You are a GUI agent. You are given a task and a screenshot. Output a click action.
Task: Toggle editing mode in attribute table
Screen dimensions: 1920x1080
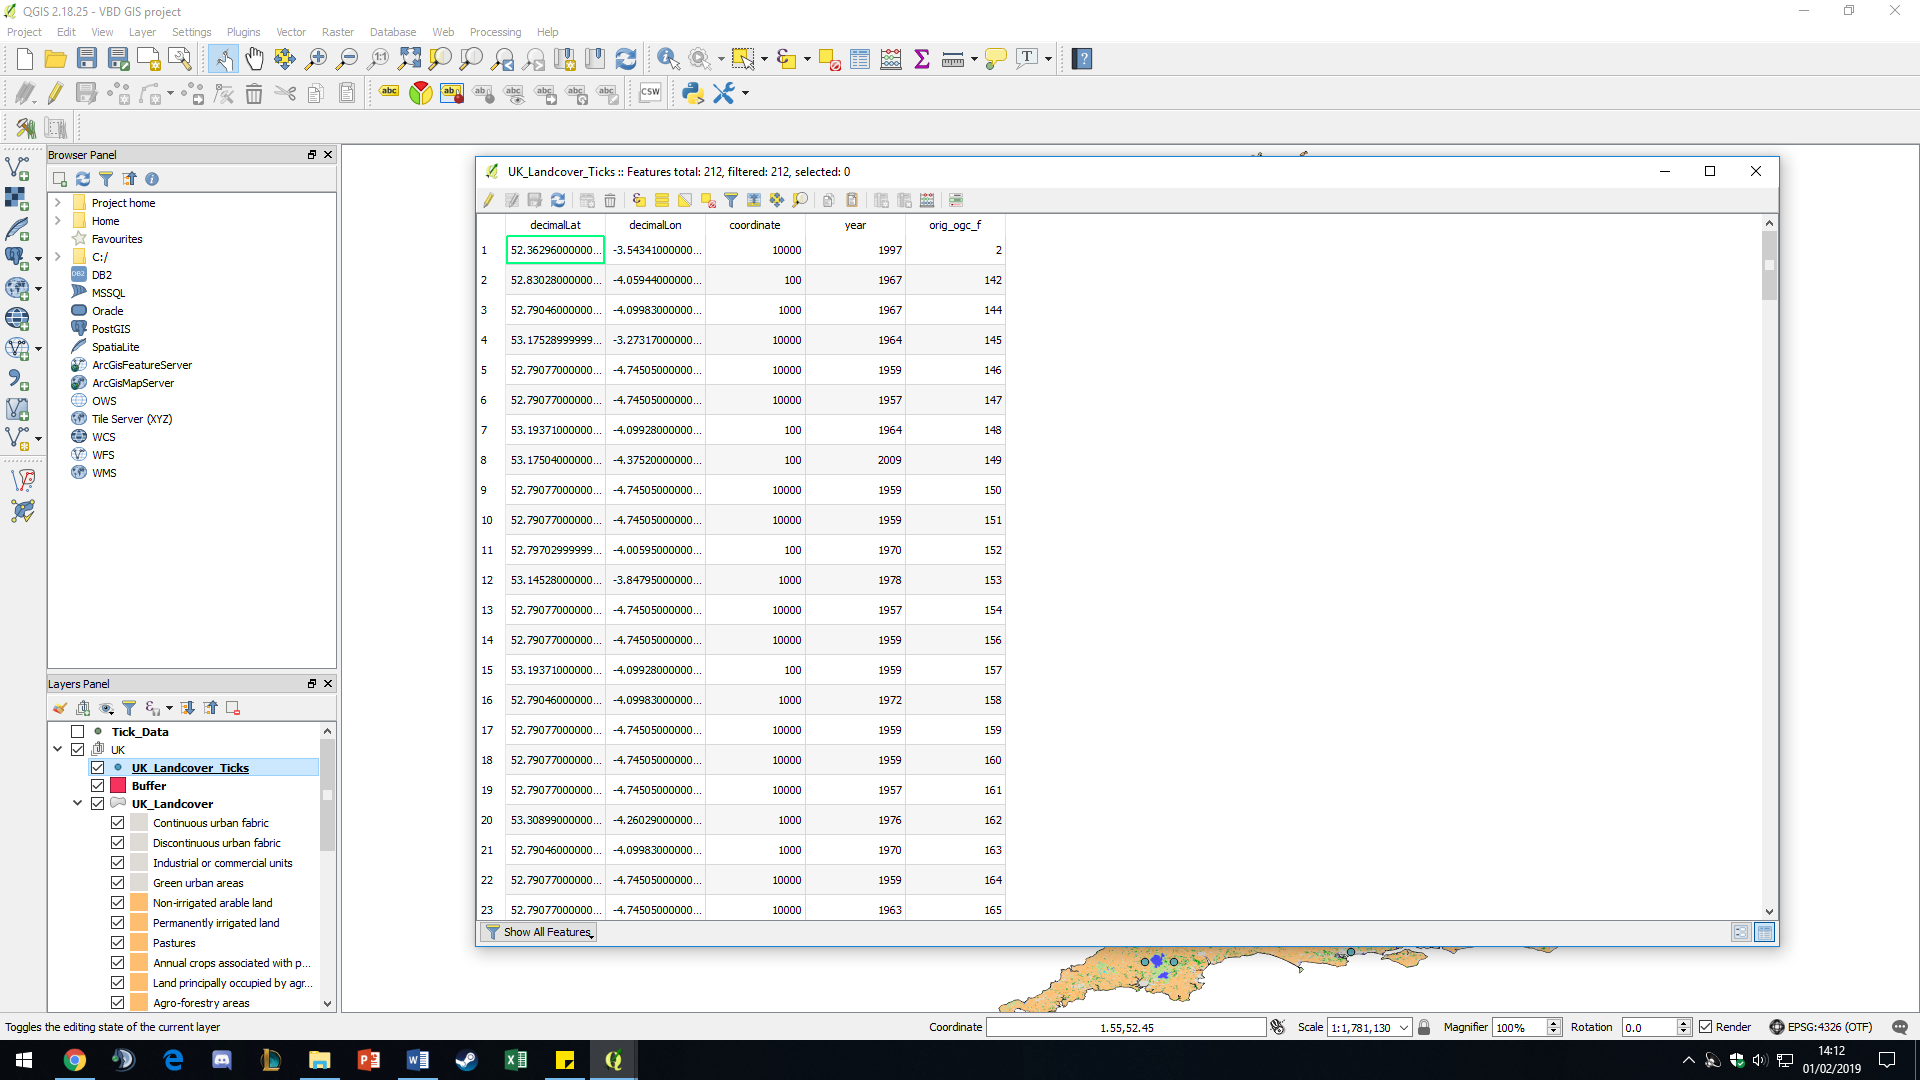tap(488, 200)
